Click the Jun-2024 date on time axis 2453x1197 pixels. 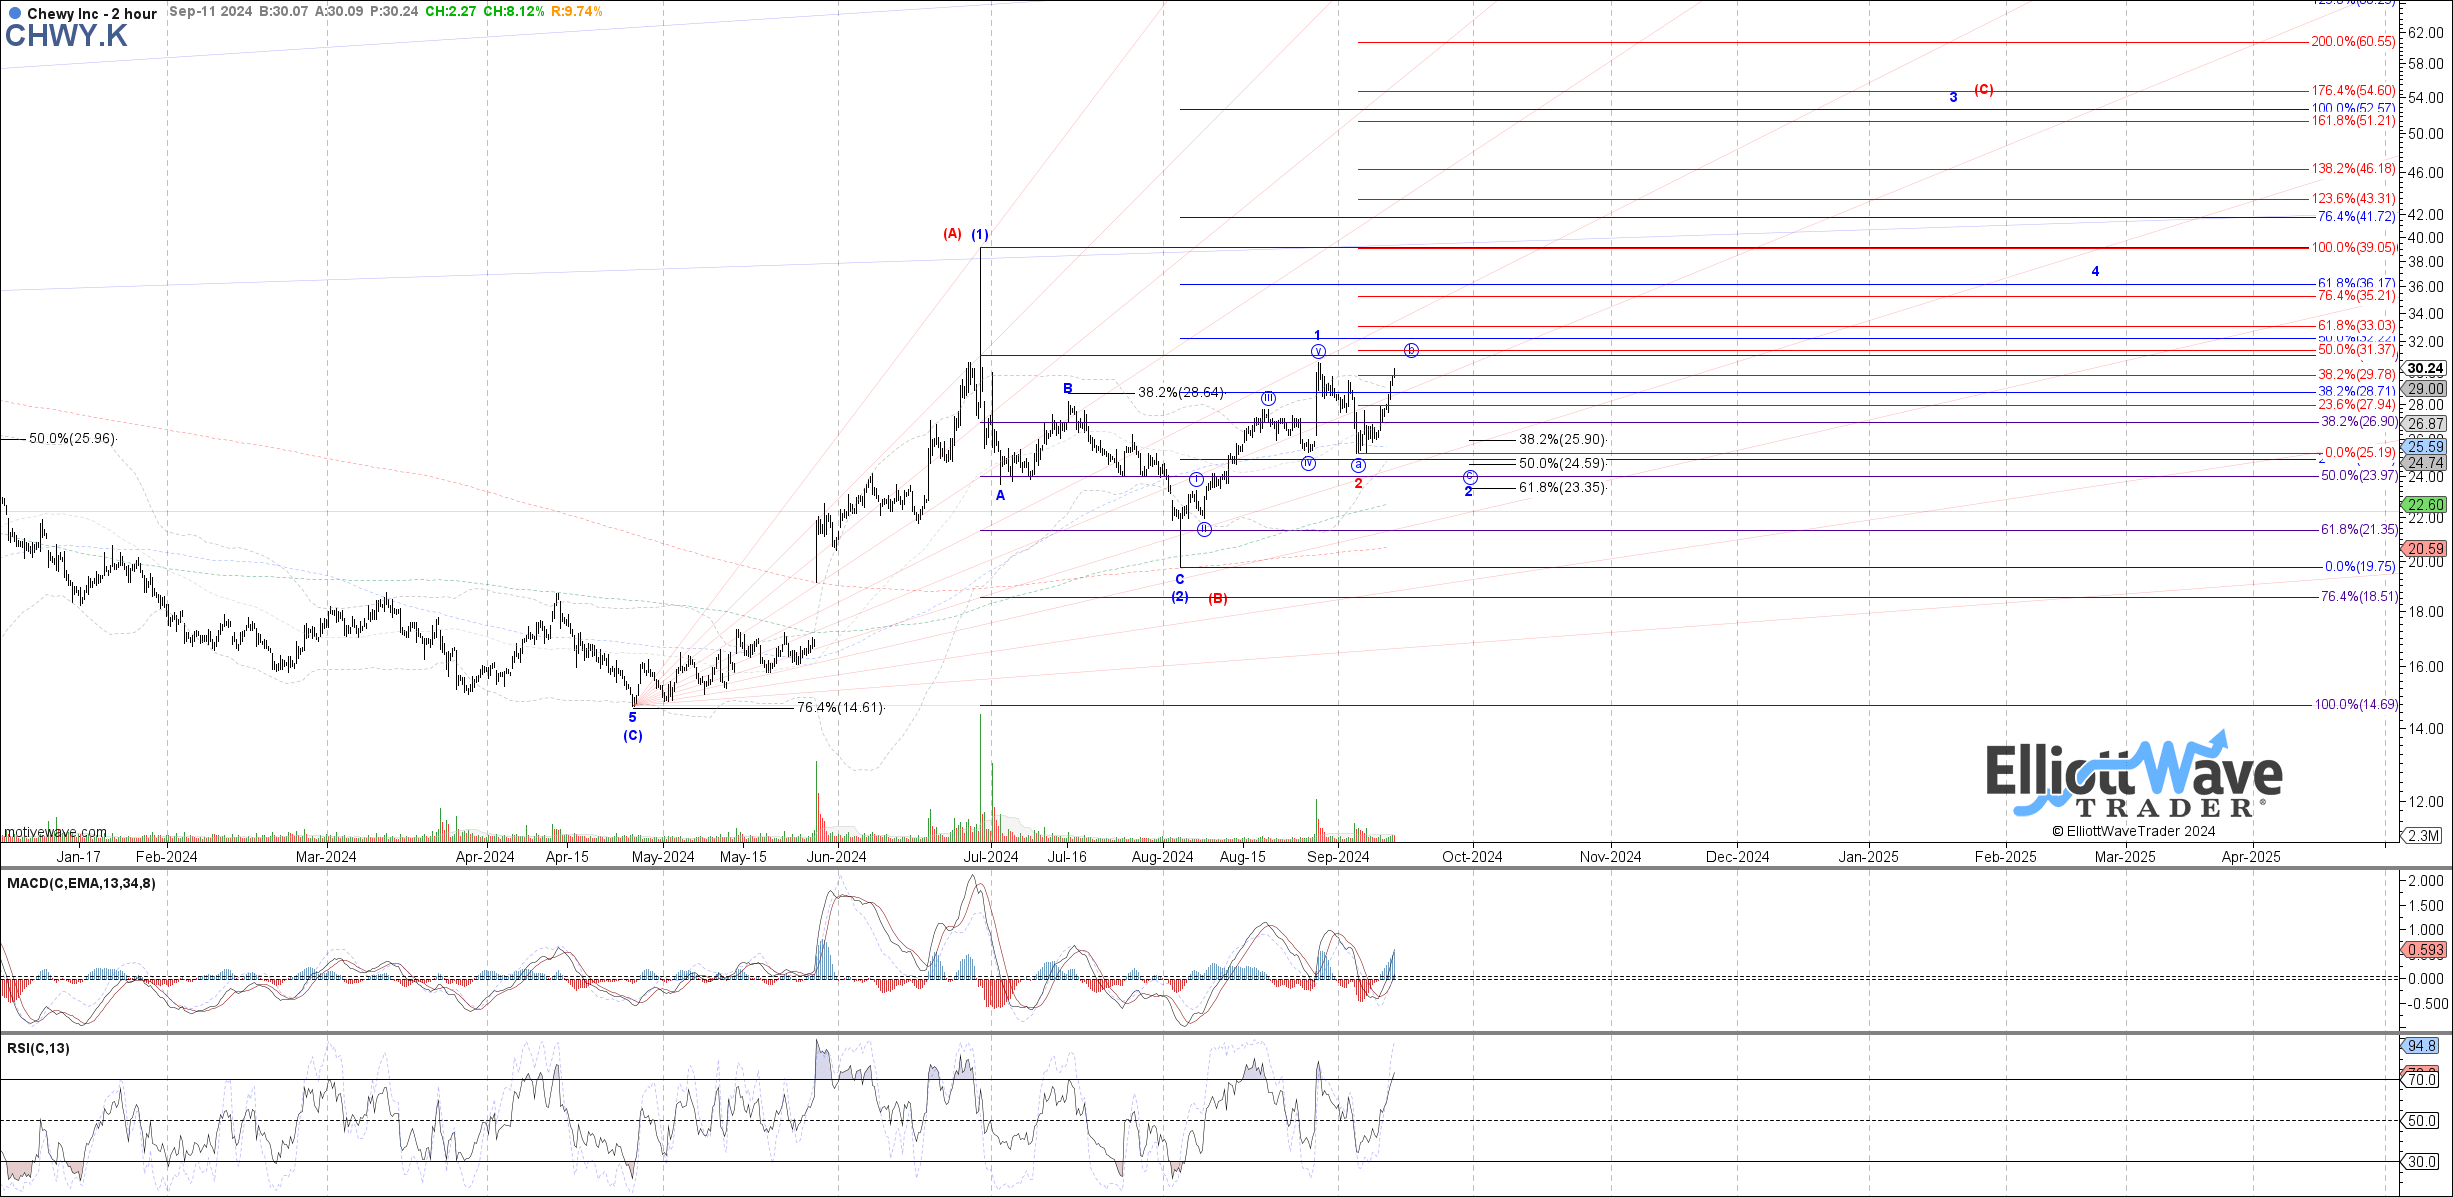[836, 857]
